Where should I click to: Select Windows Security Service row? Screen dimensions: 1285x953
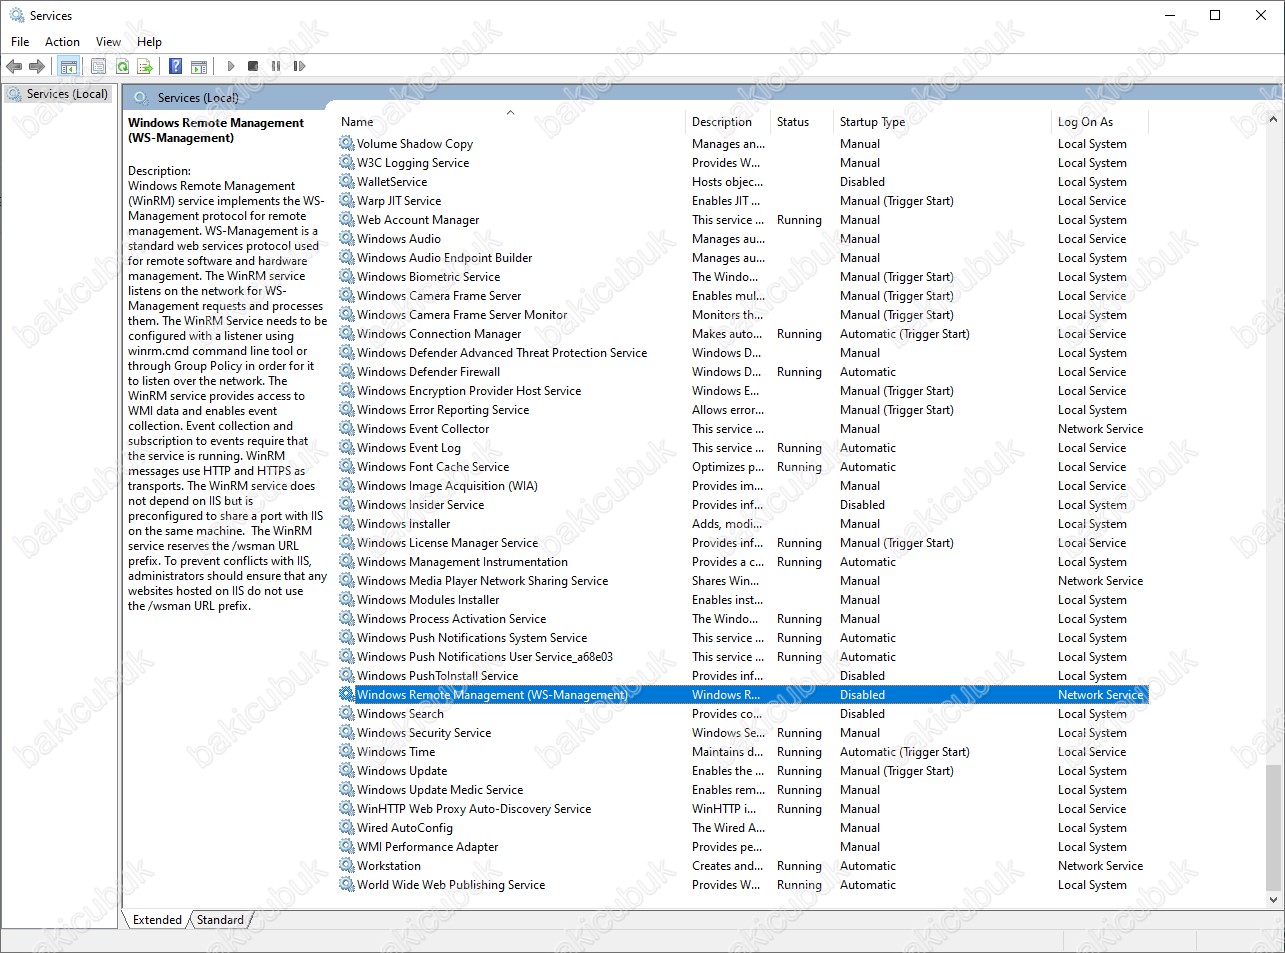[x=743, y=732]
